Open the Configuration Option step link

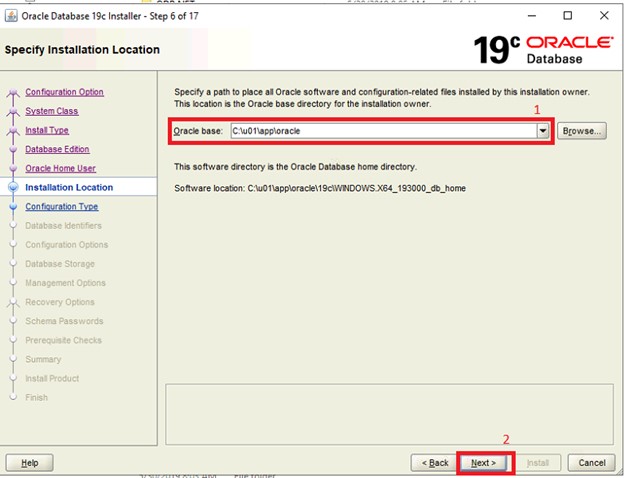tap(64, 92)
